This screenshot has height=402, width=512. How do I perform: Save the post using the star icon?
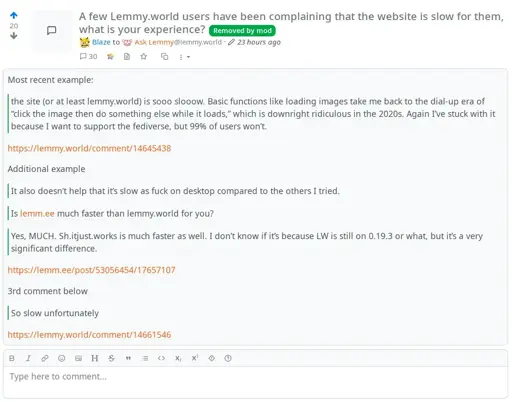144,57
